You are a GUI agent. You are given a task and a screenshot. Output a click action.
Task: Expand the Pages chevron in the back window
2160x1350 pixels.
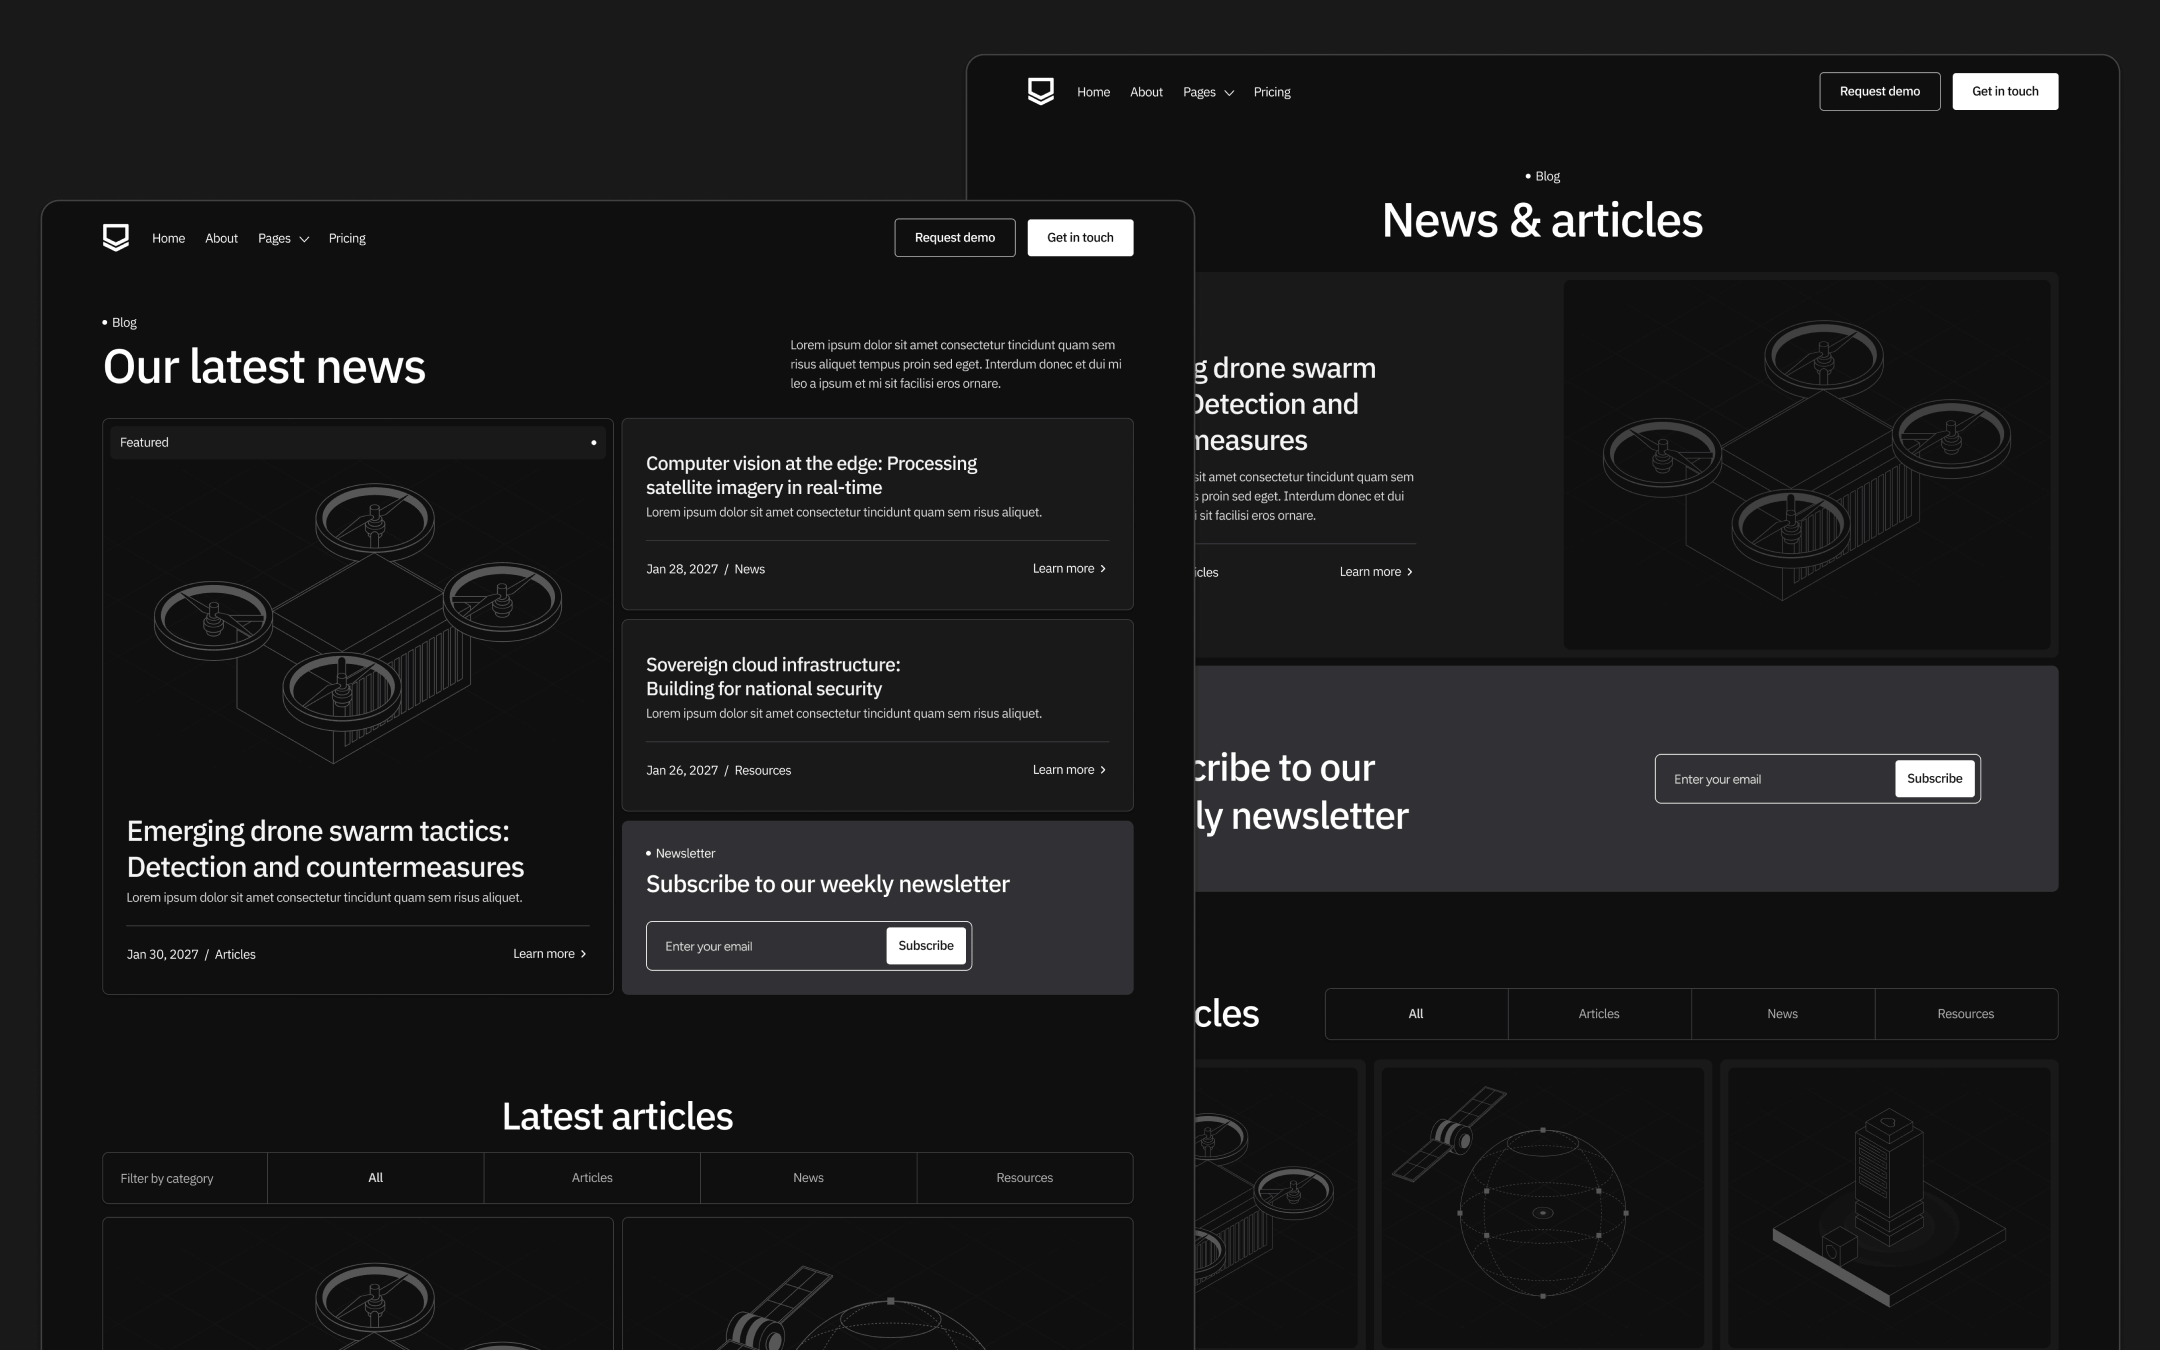(1229, 93)
